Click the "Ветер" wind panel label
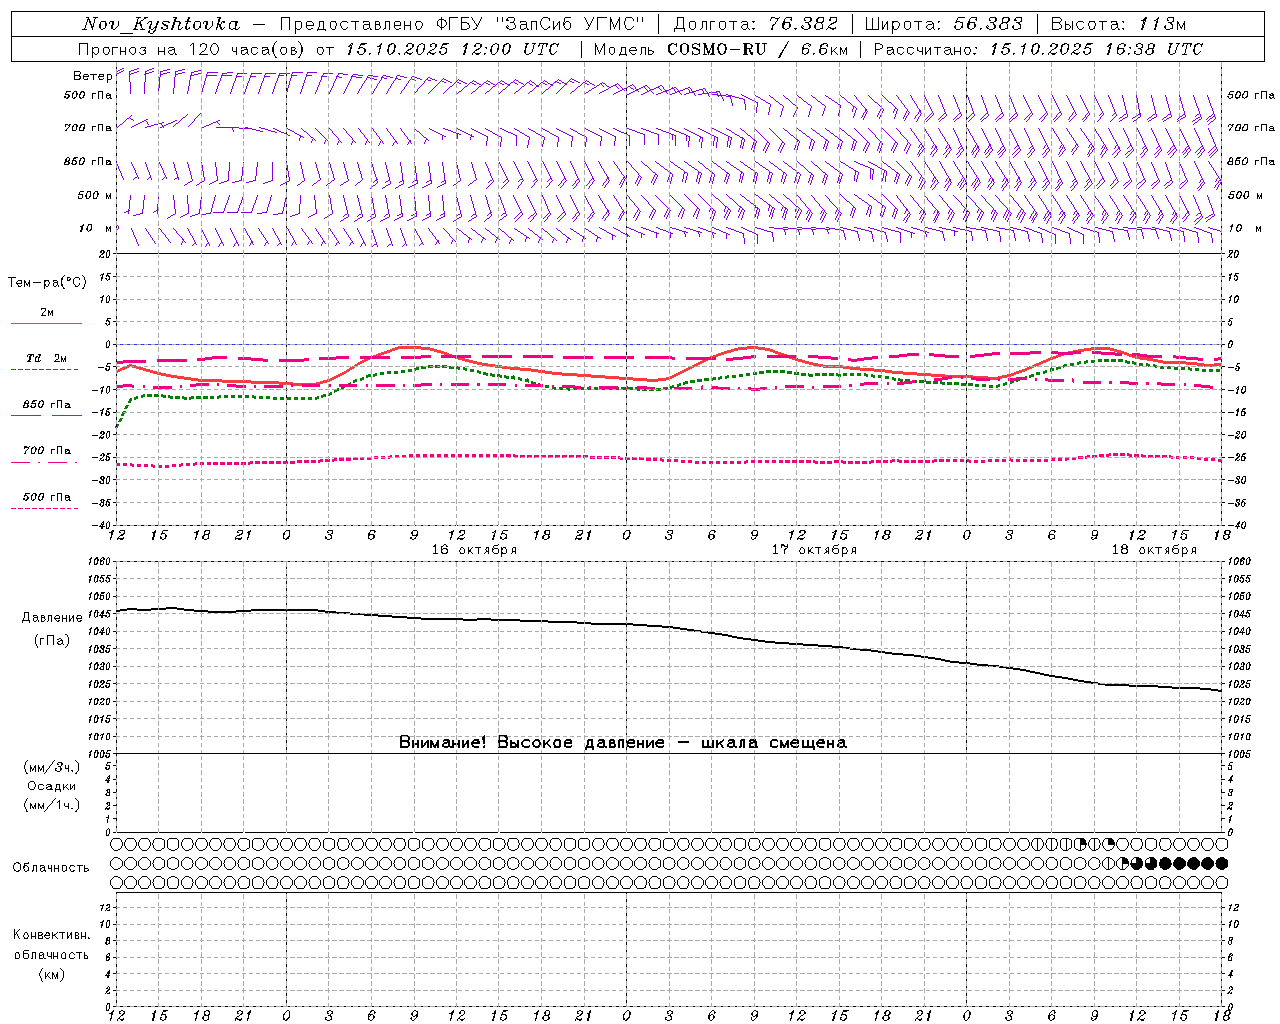The width and height of the screenshot is (1280, 1024). pyautogui.click(x=92, y=76)
